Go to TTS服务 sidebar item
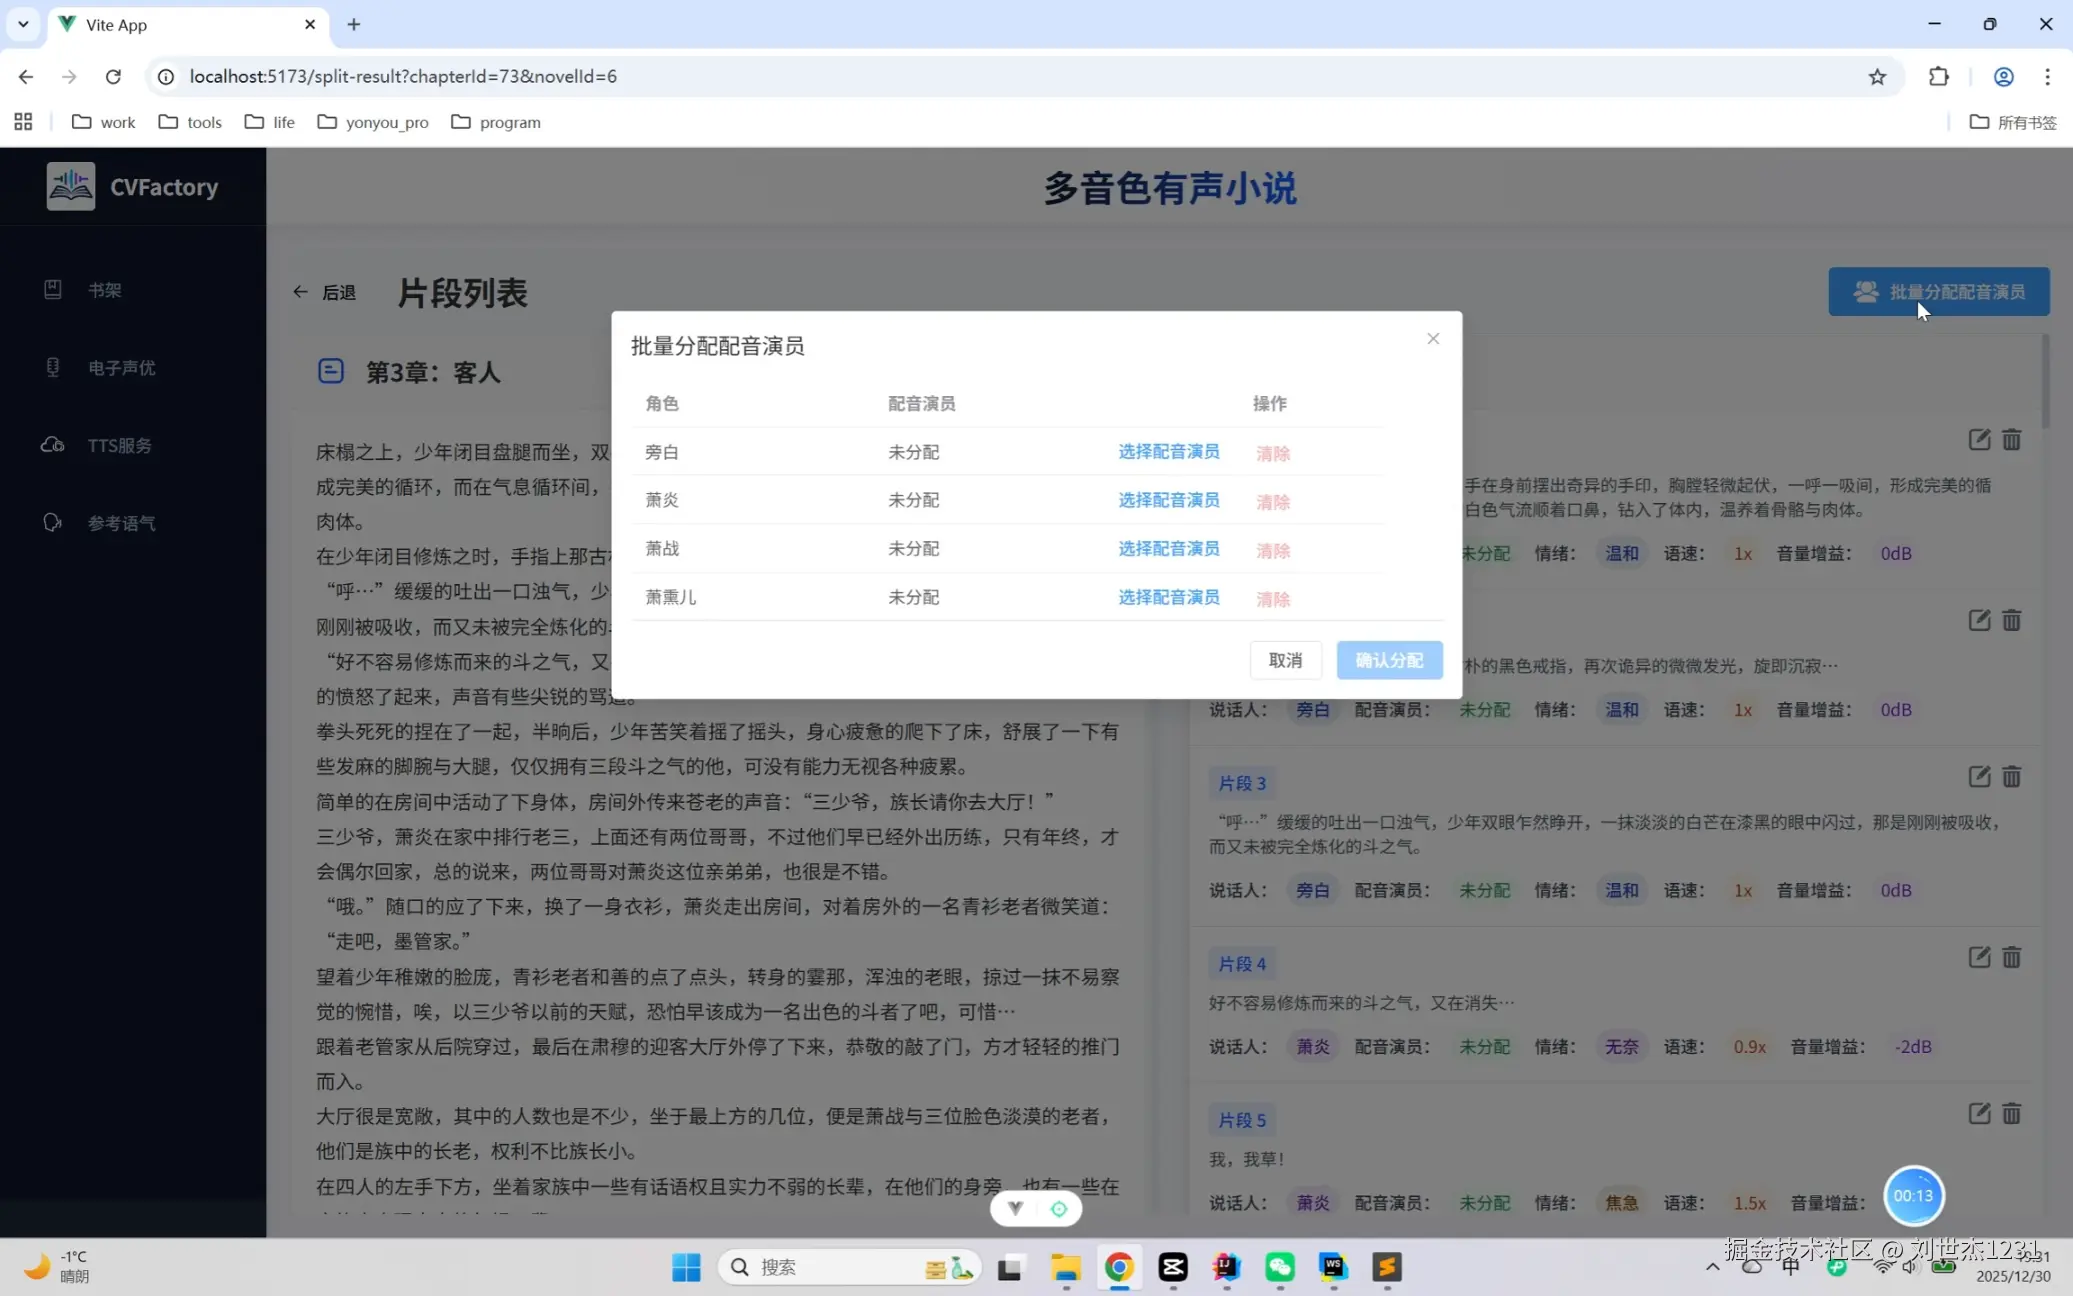The image size is (2073, 1296). coord(119,445)
